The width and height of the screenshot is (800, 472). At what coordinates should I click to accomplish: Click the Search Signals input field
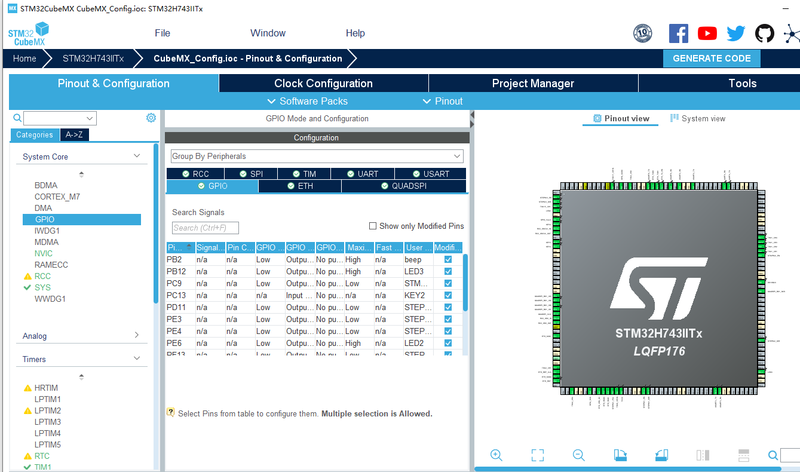(x=205, y=228)
